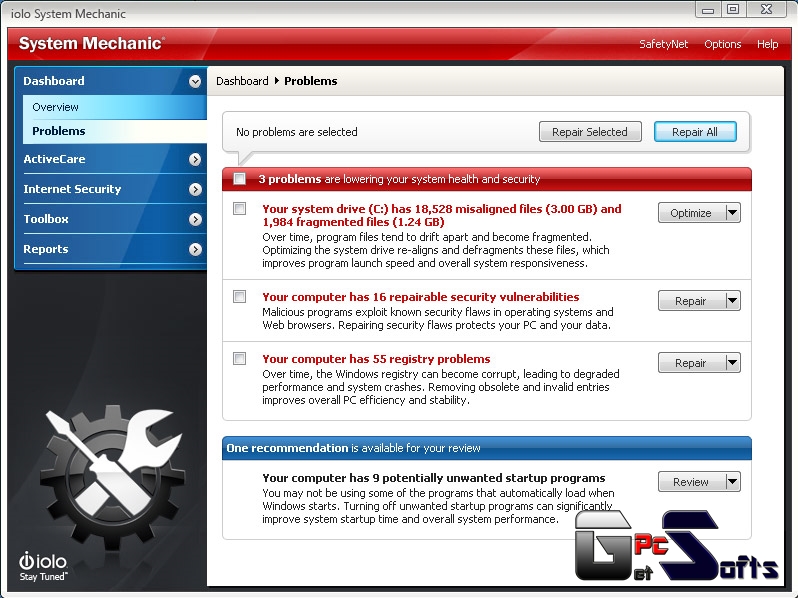Check the security vulnerabilities problem checkbox
The height and width of the screenshot is (598, 798).
pyautogui.click(x=239, y=296)
